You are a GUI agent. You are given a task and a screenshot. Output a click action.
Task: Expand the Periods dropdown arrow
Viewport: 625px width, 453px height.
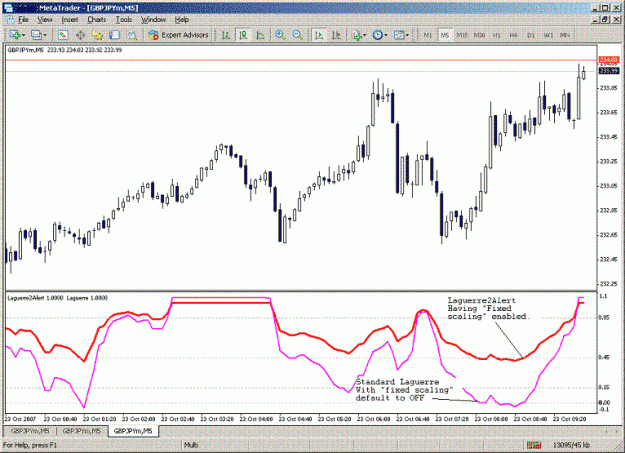tap(386, 35)
